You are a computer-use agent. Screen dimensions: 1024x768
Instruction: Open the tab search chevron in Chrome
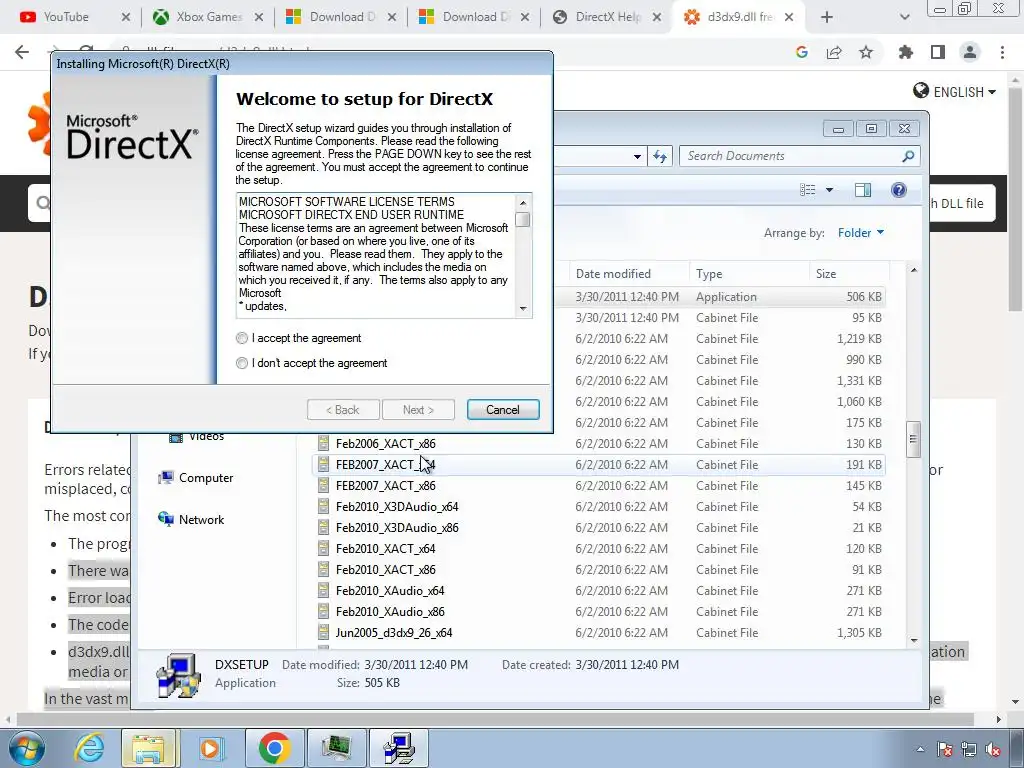click(904, 18)
